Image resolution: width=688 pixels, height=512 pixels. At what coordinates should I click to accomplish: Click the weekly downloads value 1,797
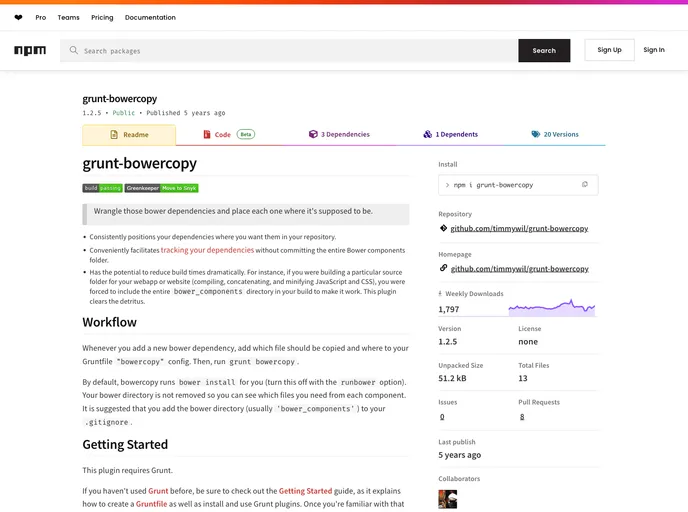(x=448, y=309)
